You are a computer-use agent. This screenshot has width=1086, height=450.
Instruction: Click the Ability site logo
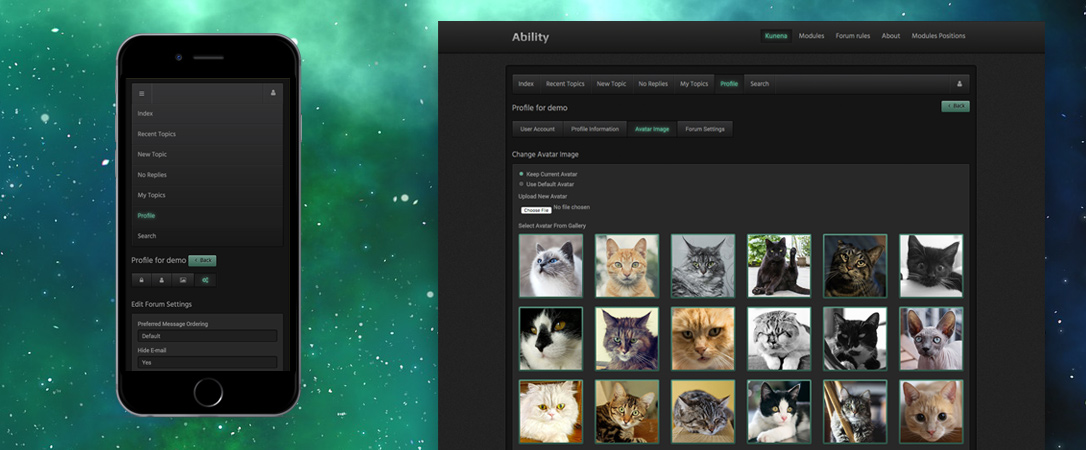530,37
